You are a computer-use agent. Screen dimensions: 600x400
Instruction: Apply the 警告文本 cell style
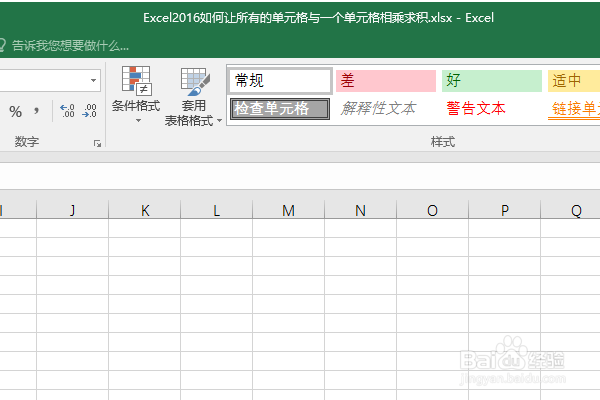tap(492, 109)
